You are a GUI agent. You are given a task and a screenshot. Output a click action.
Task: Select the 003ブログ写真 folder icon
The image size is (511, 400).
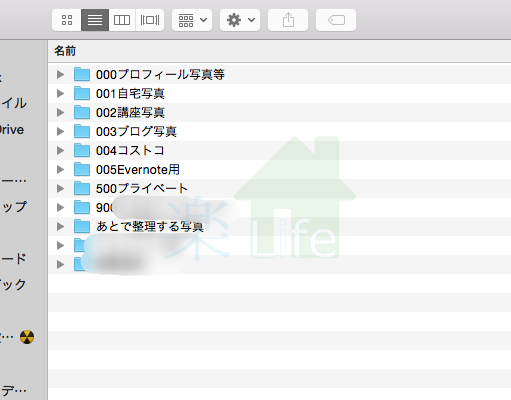click(82, 131)
